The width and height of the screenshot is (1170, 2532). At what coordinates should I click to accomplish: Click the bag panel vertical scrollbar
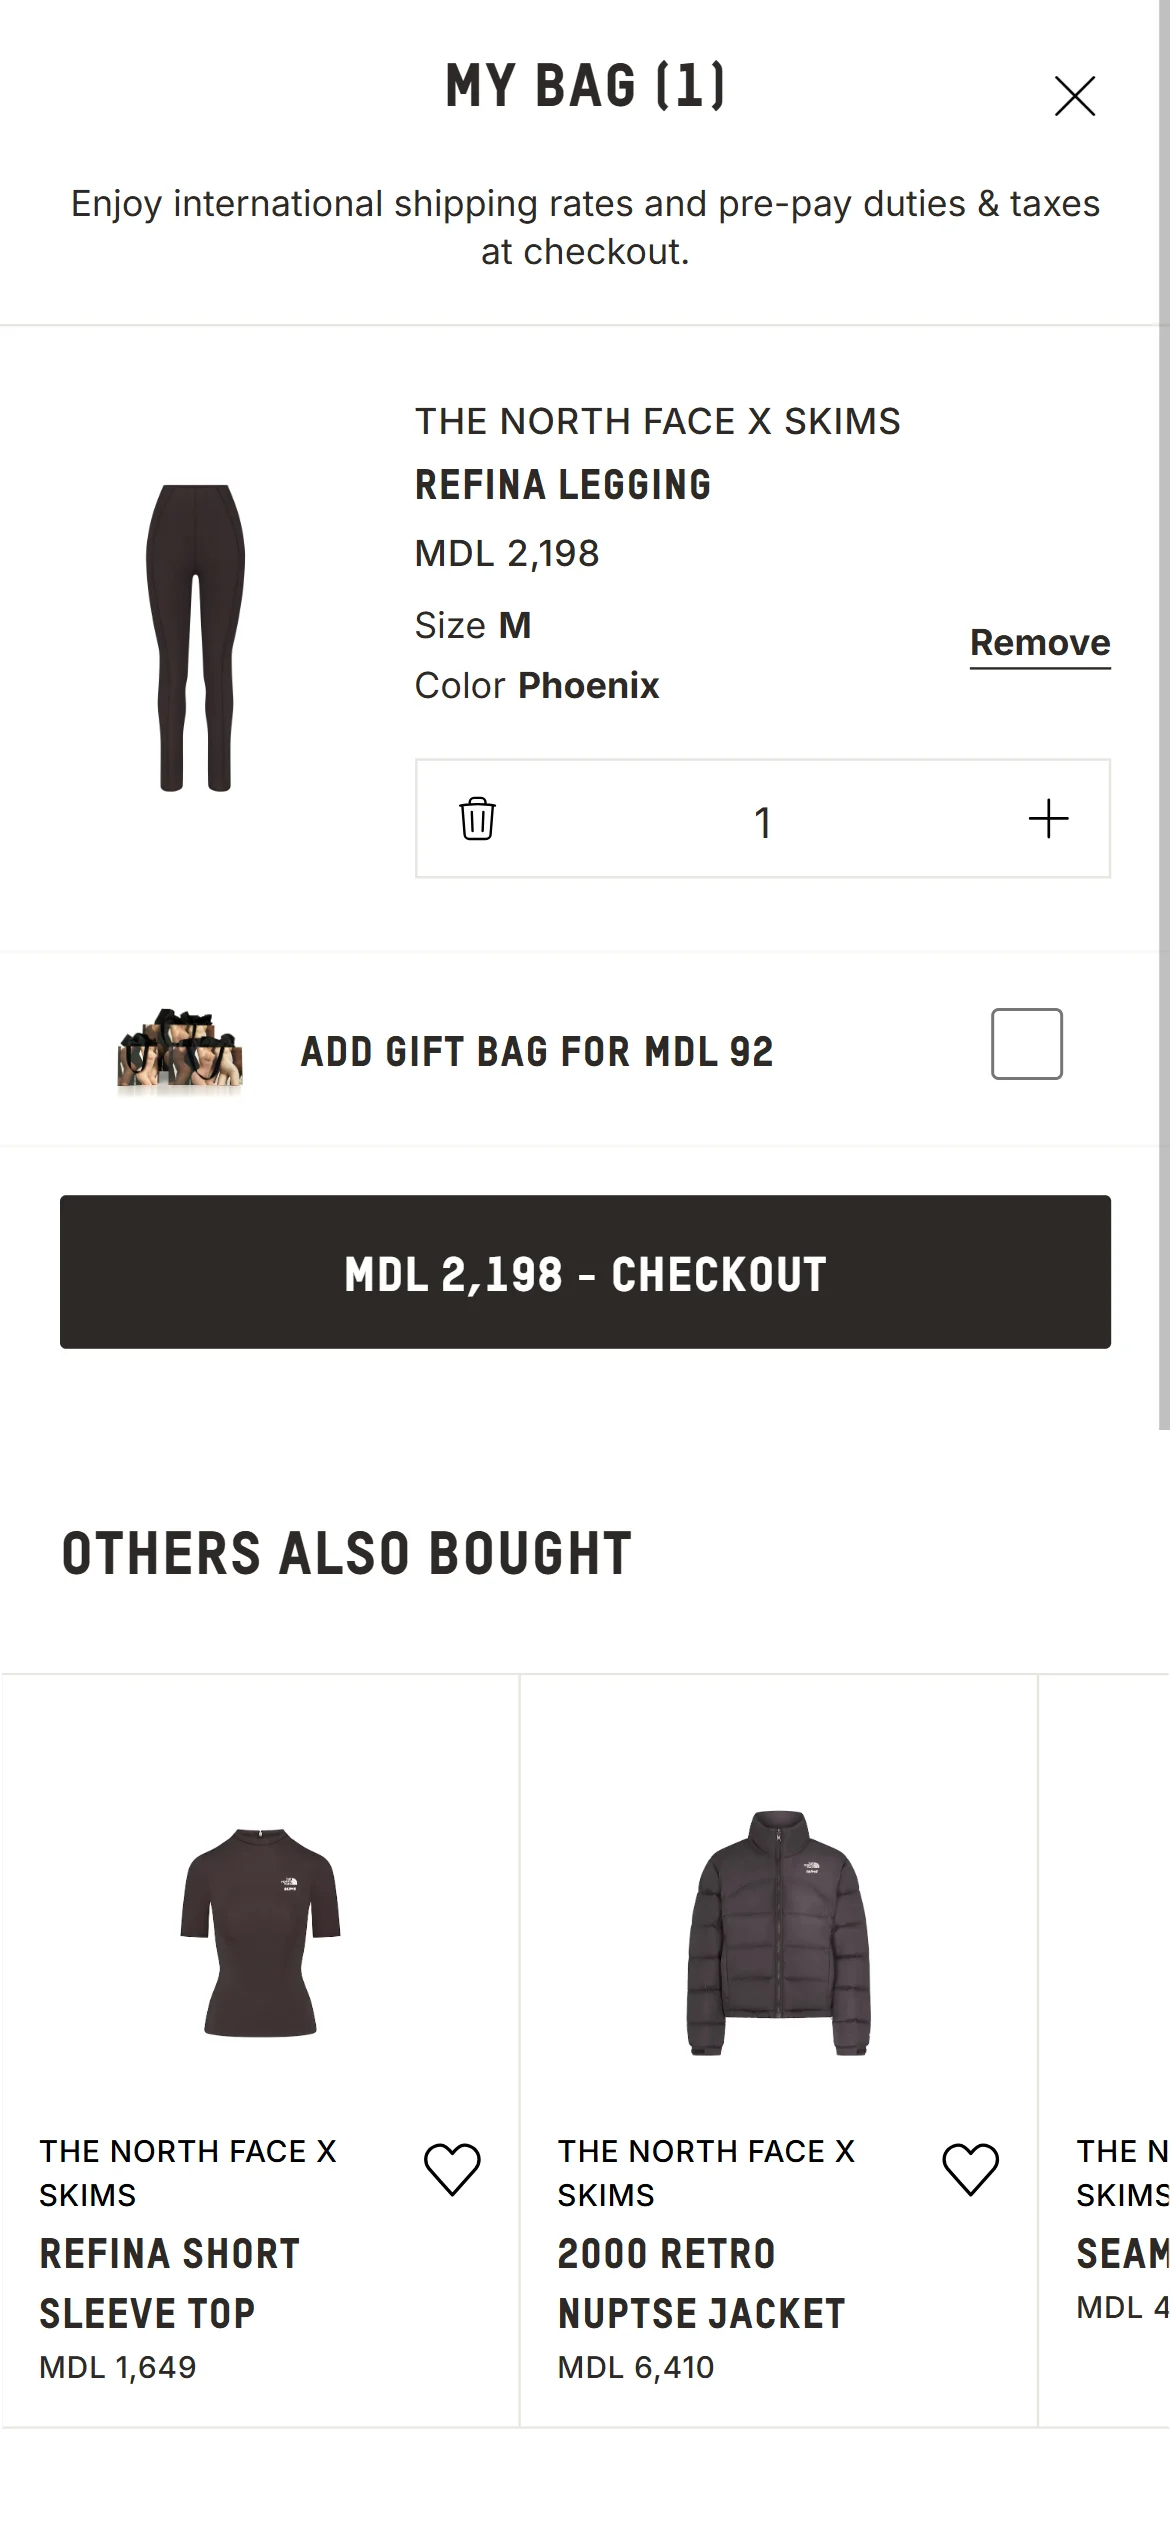pyautogui.click(x=1163, y=700)
